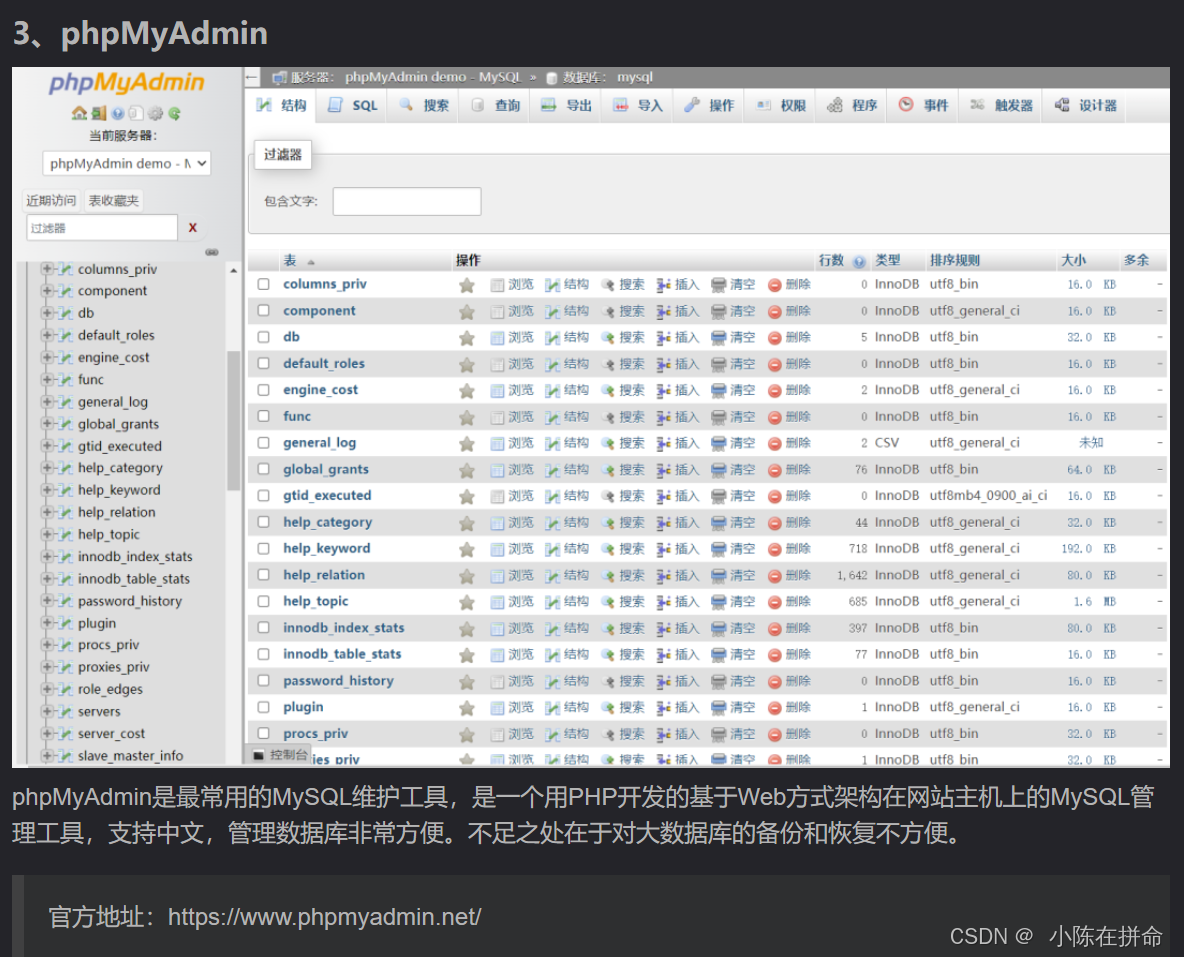Expand the general_log node in sidebar

click(x=47, y=402)
